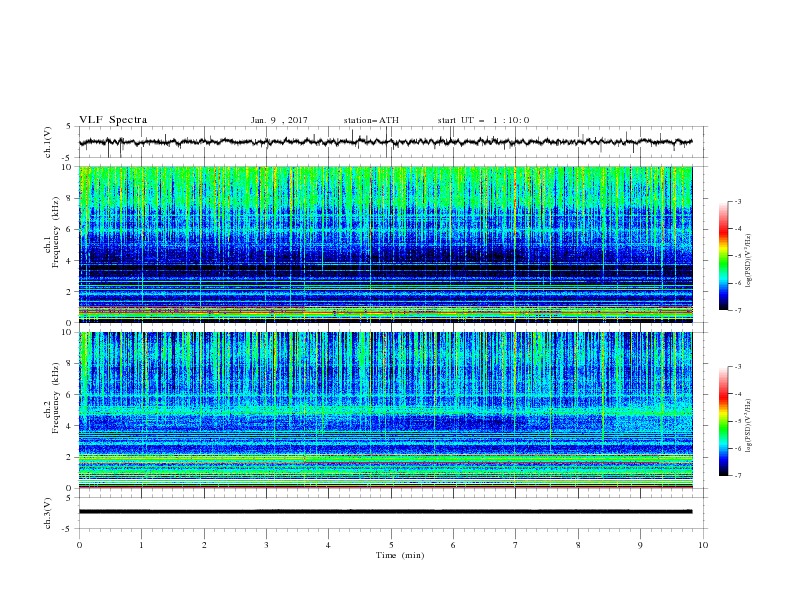Viewport: 792px width, 612px height.
Task: Click the 'station=ATH' label
Action: click(371, 120)
